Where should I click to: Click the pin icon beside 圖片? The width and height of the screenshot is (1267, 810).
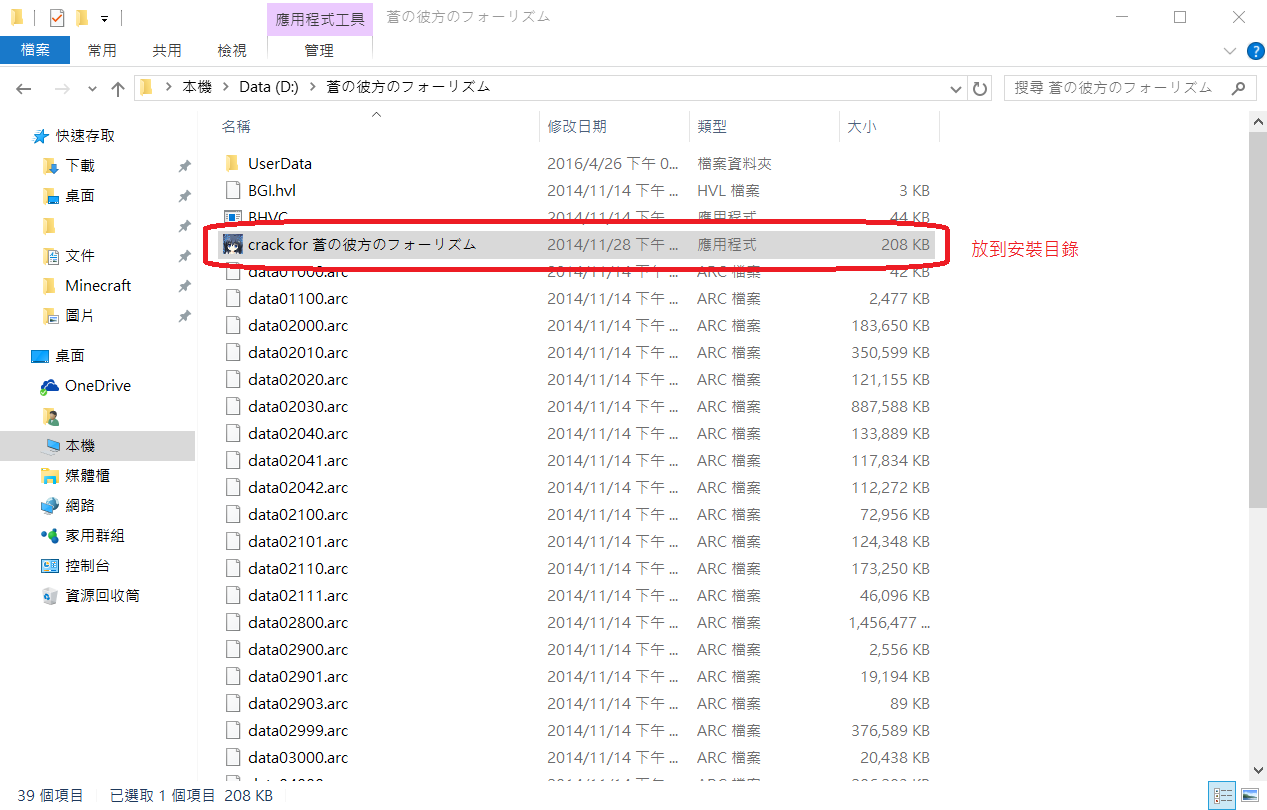pyautogui.click(x=184, y=316)
